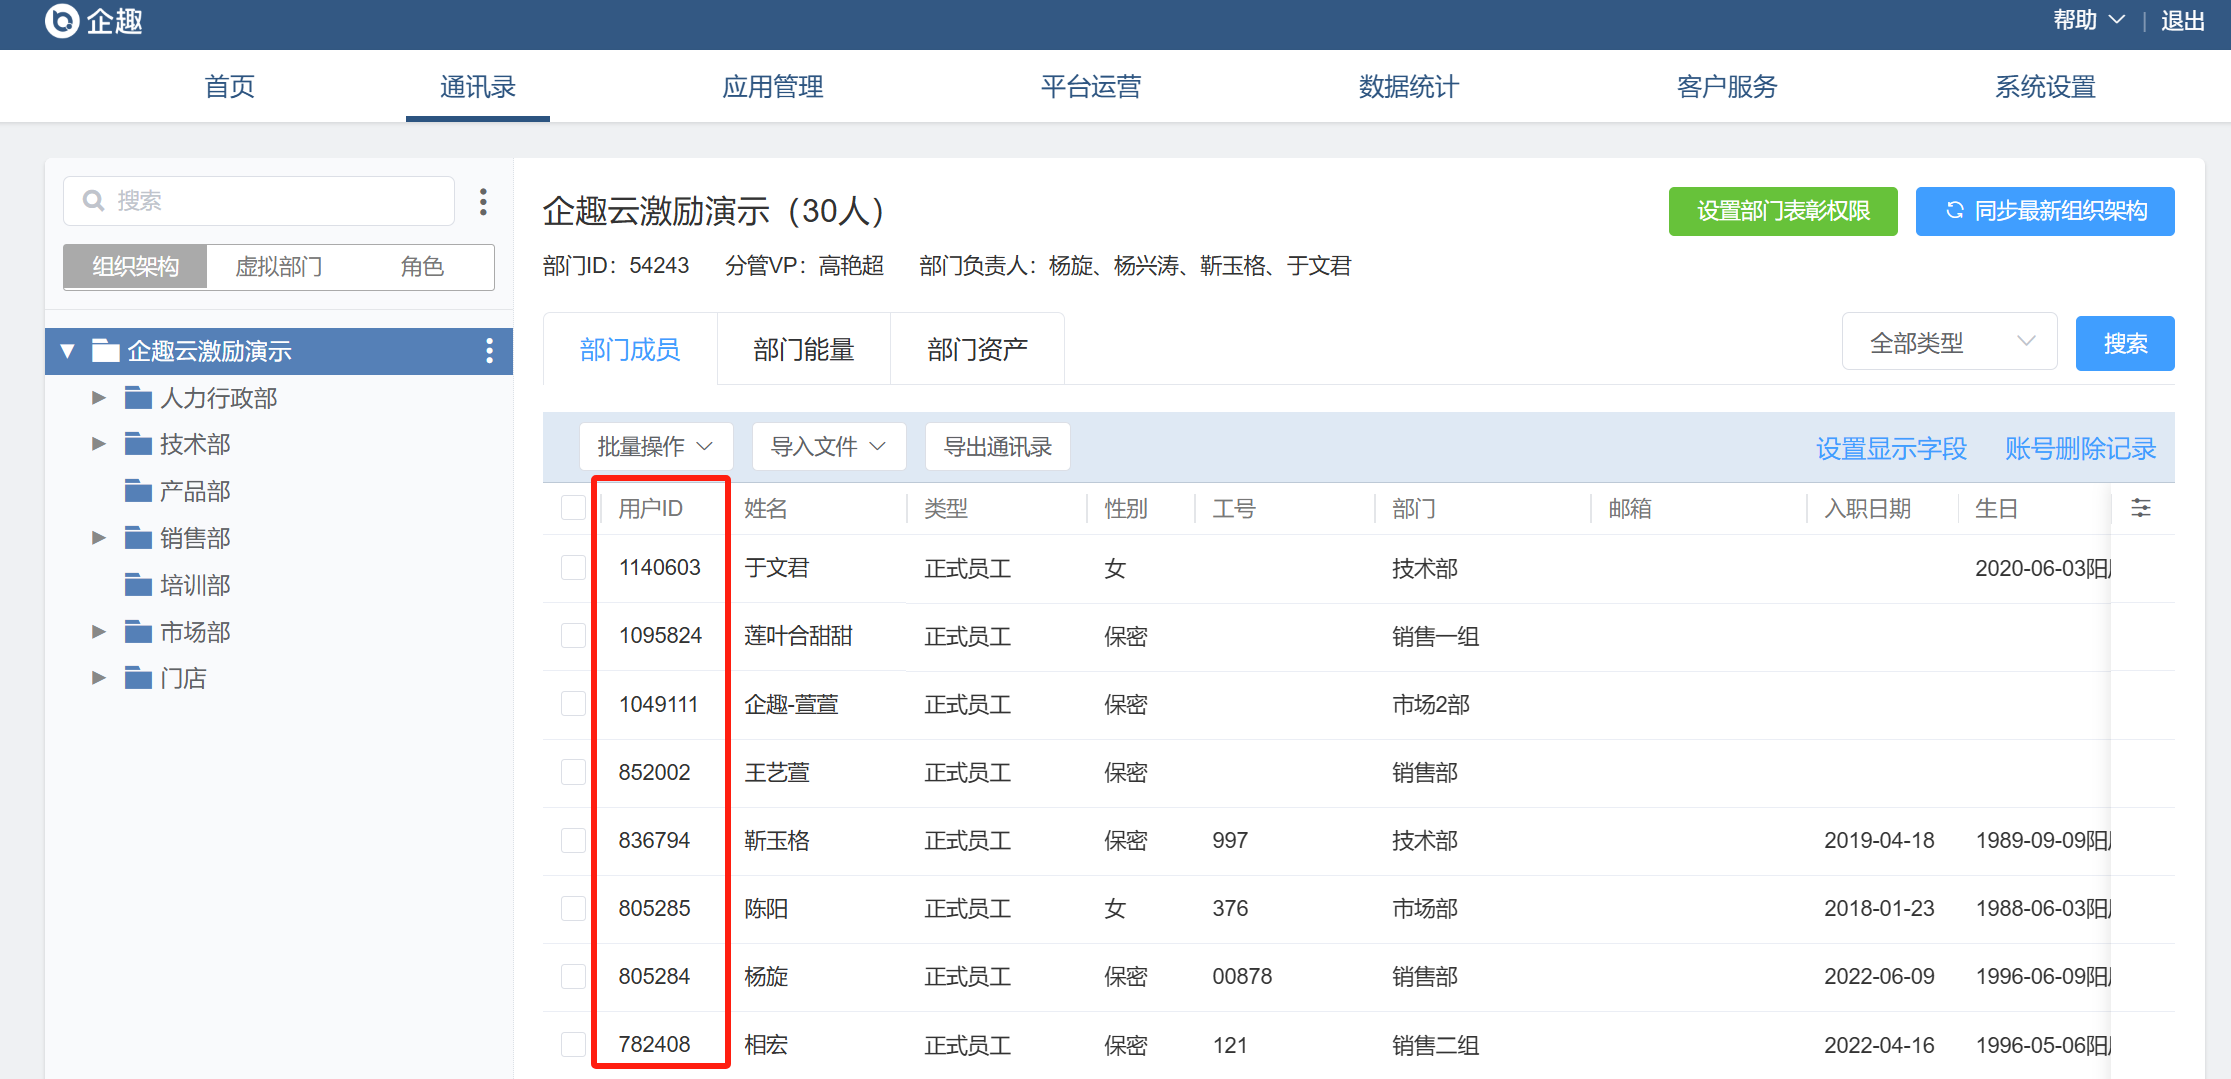Open the 账号删除记录 link
This screenshot has width=2231, height=1079.
[2080, 449]
